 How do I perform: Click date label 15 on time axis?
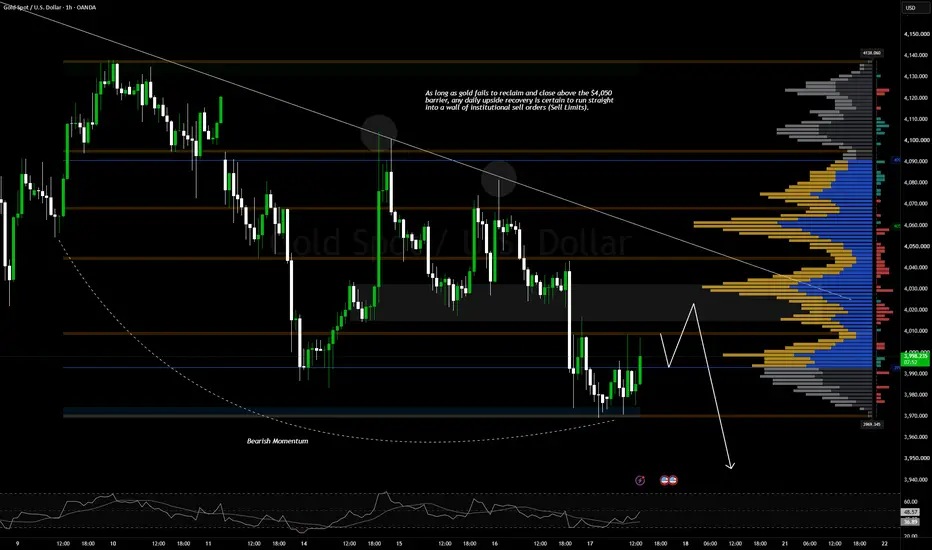click(399, 543)
